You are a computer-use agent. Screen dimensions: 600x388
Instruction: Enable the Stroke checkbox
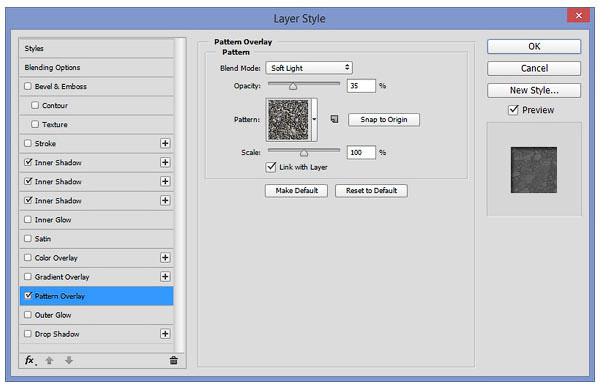click(28, 143)
